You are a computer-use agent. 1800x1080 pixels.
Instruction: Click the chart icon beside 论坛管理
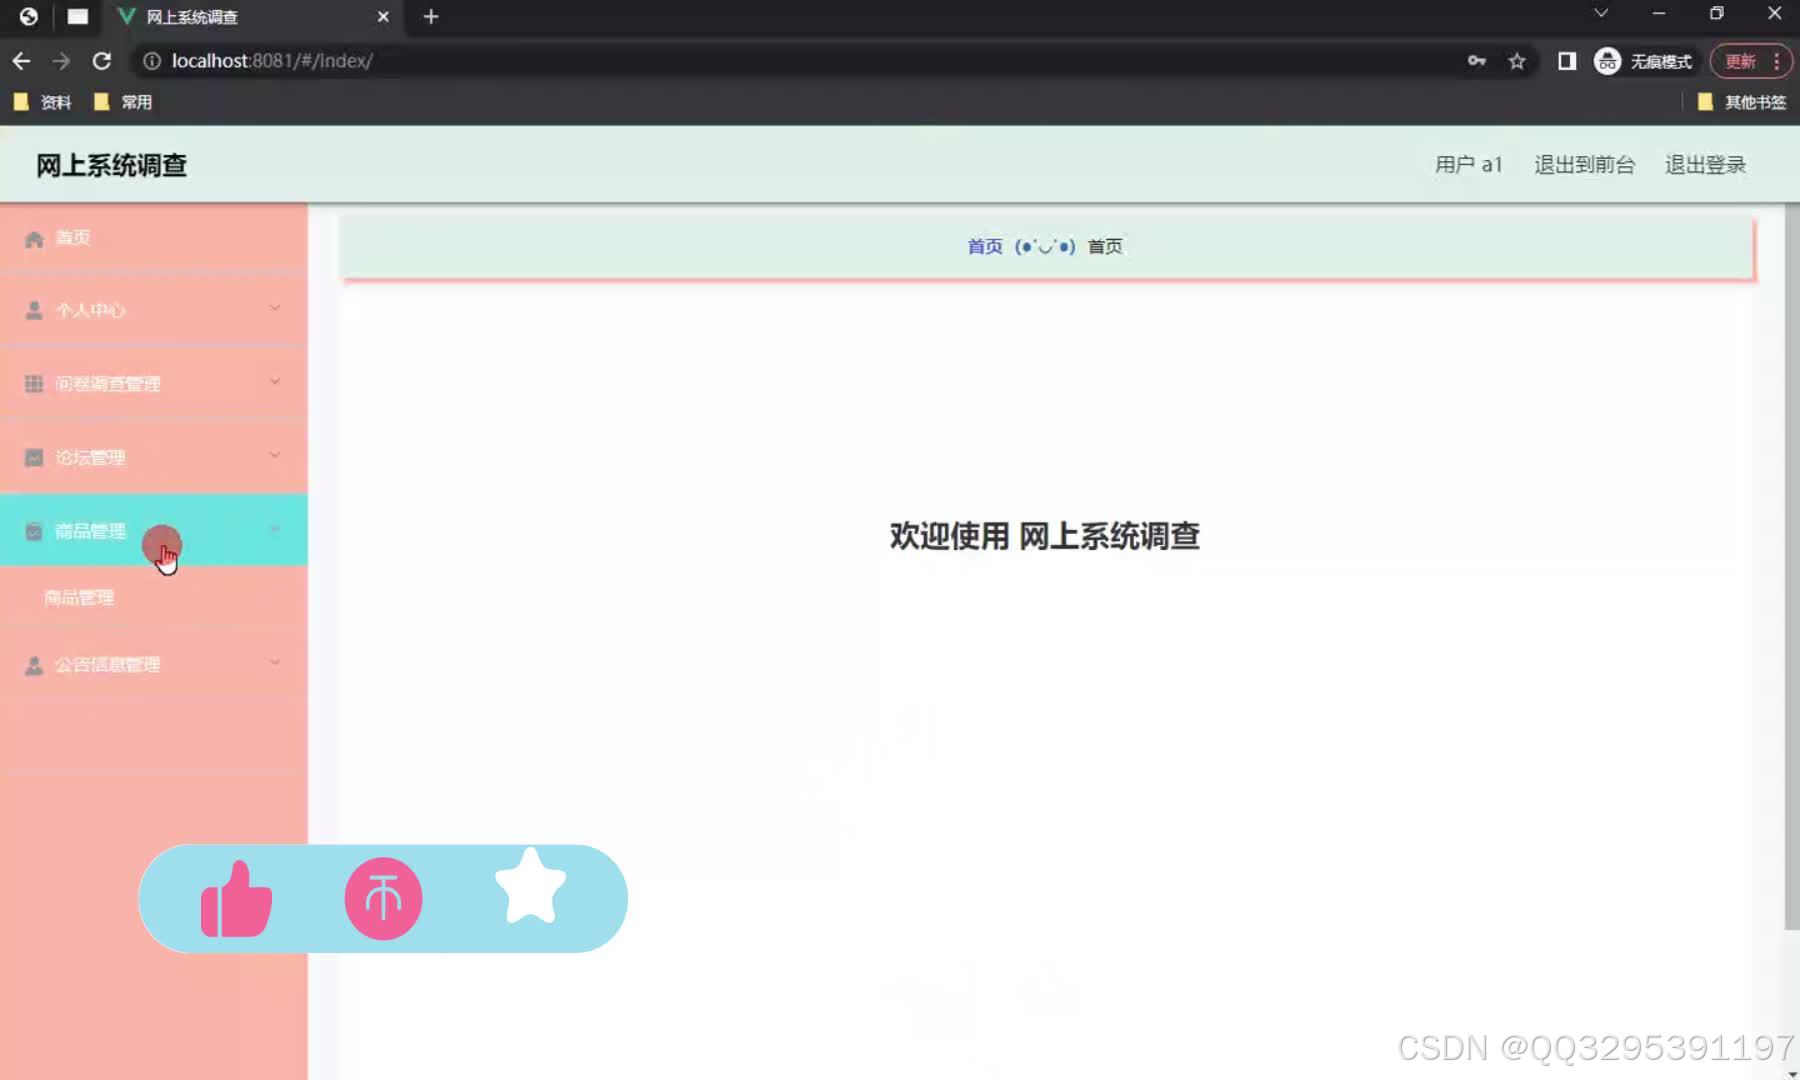click(34, 458)
